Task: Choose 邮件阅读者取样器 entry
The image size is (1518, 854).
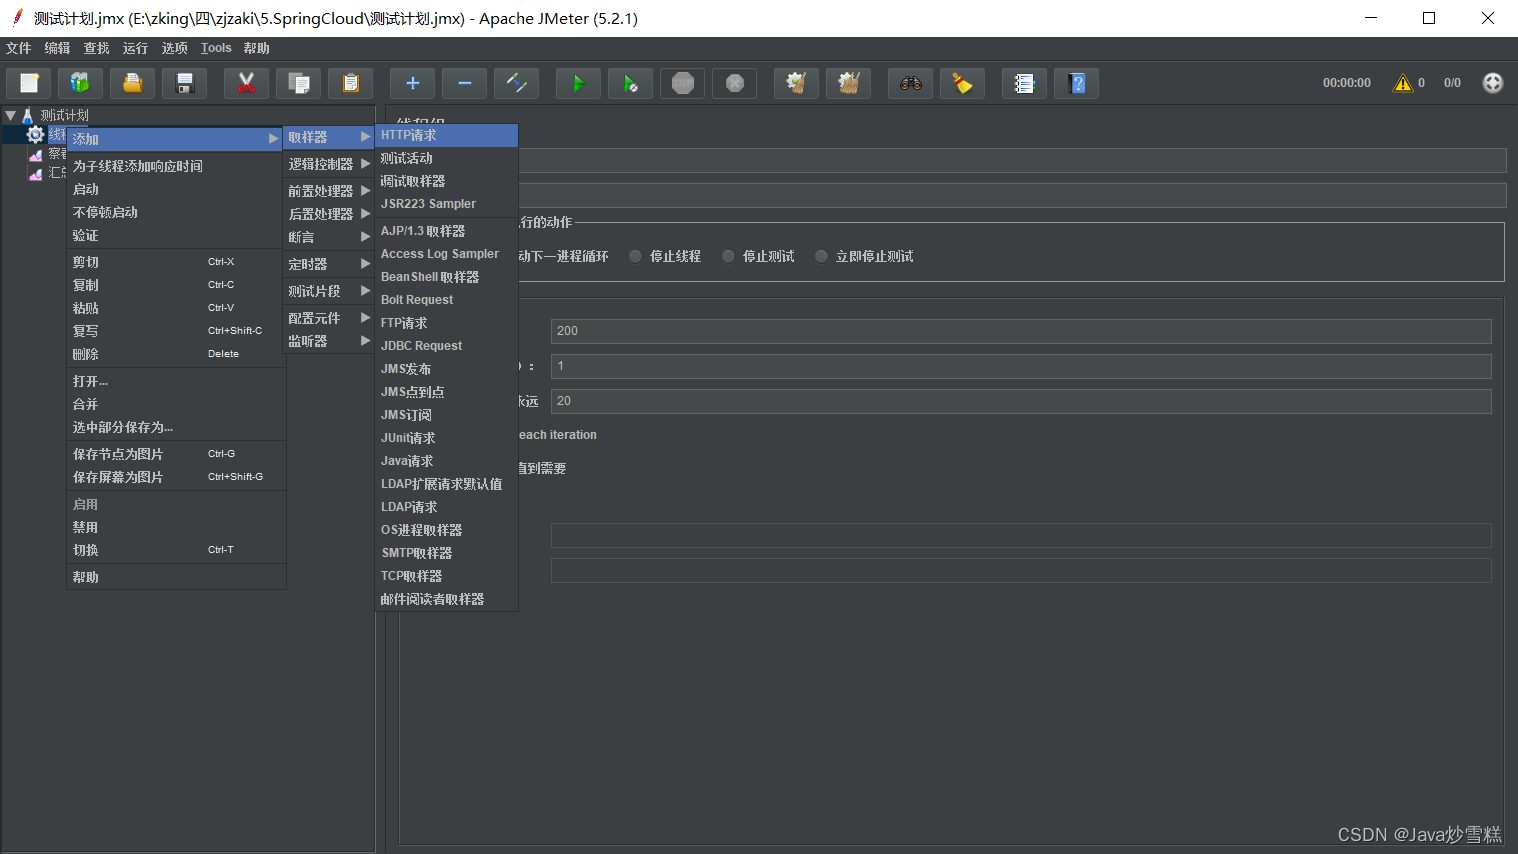Action: coord(447,599)
